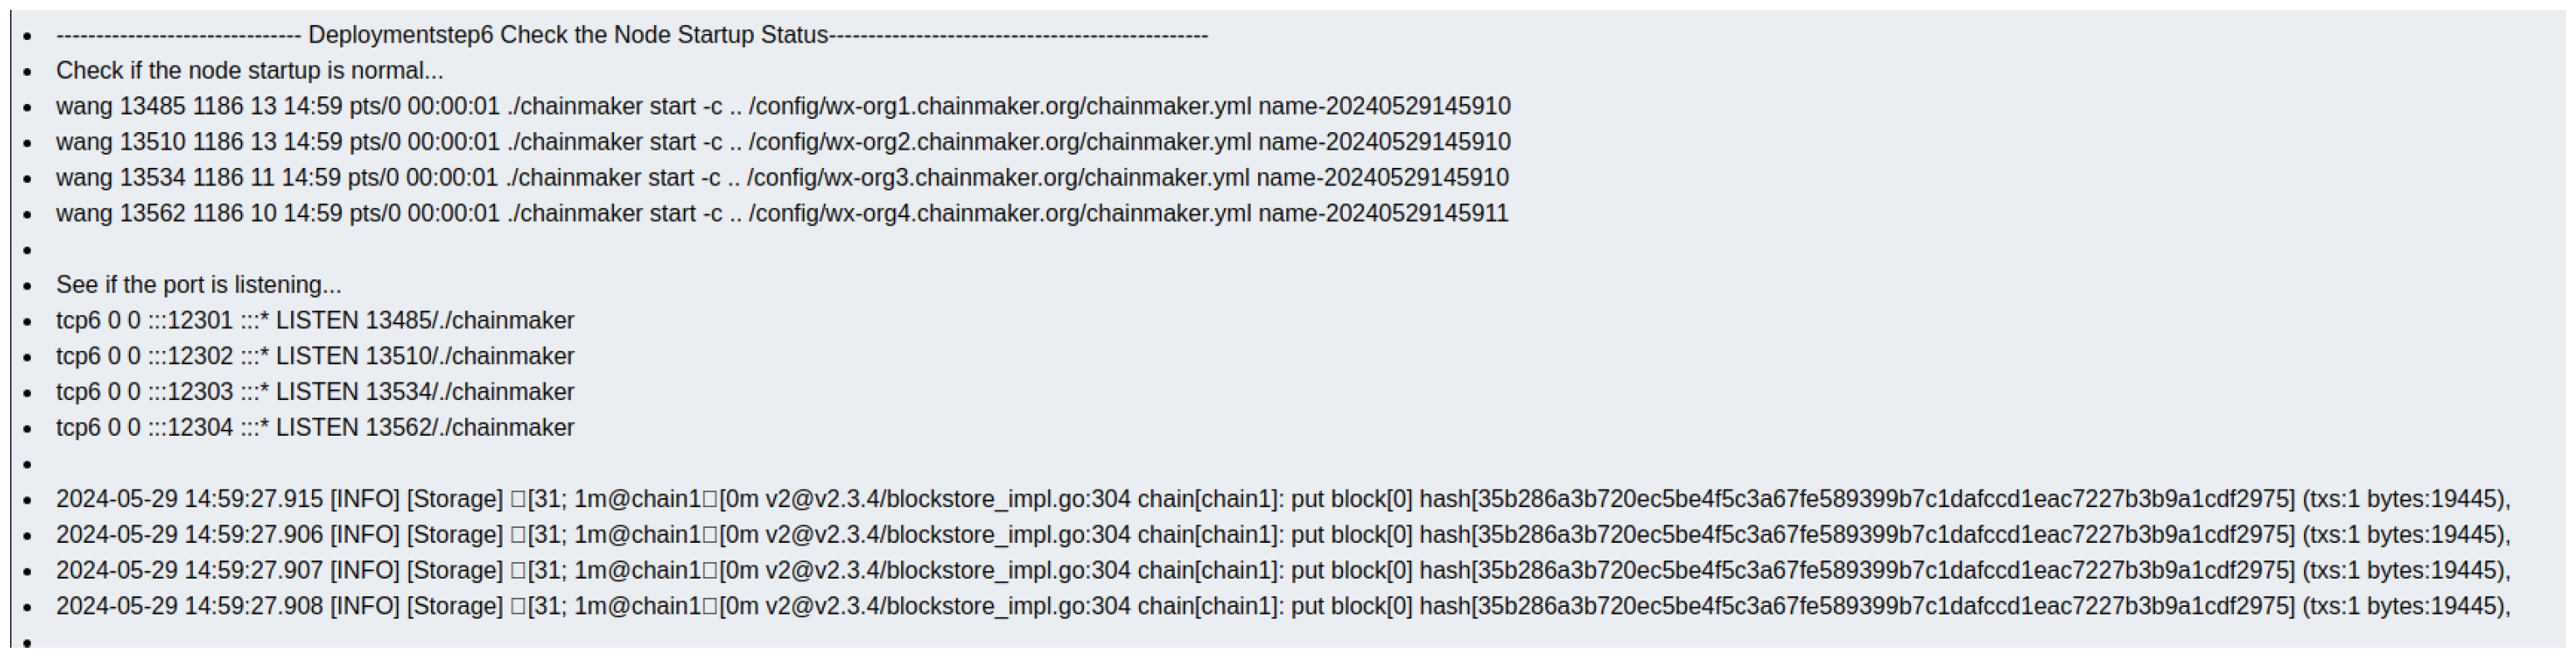This screenshot has width=2576, height=656.
Task: Click PID 13485 in the wang process line
Action: tap(153, 107)
